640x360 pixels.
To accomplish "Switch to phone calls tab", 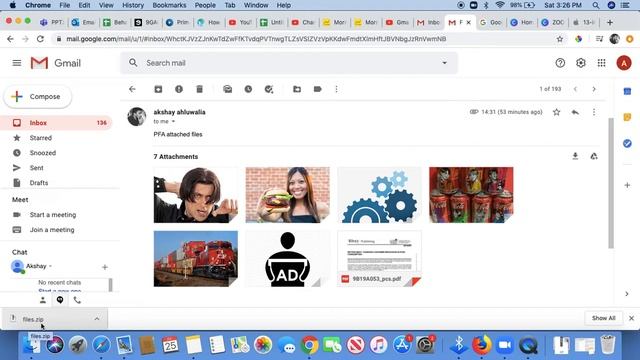I will [77, 300].
